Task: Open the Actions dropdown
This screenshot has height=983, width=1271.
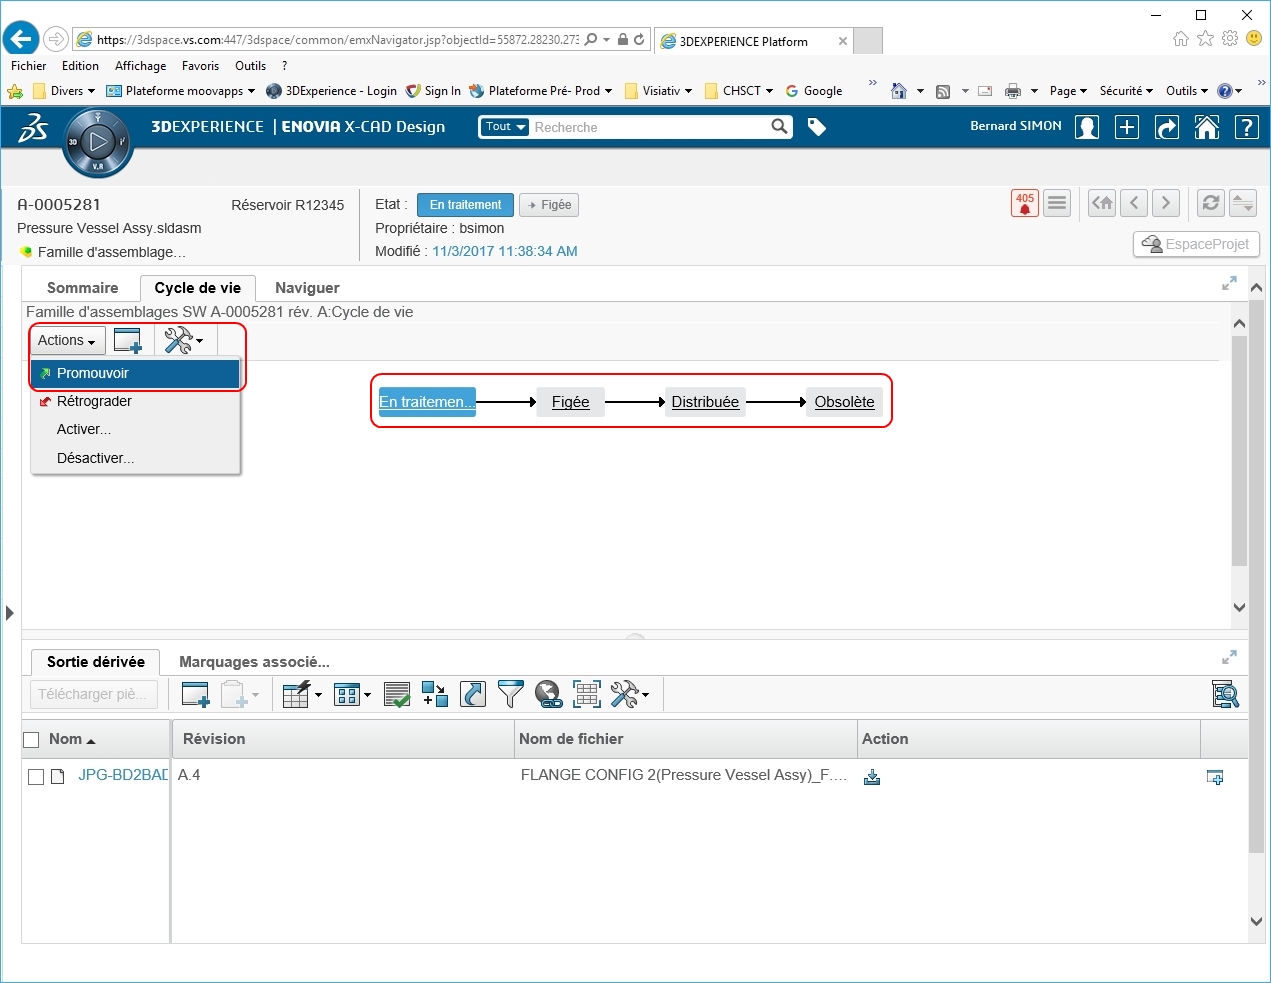Action: pos(67,341)
